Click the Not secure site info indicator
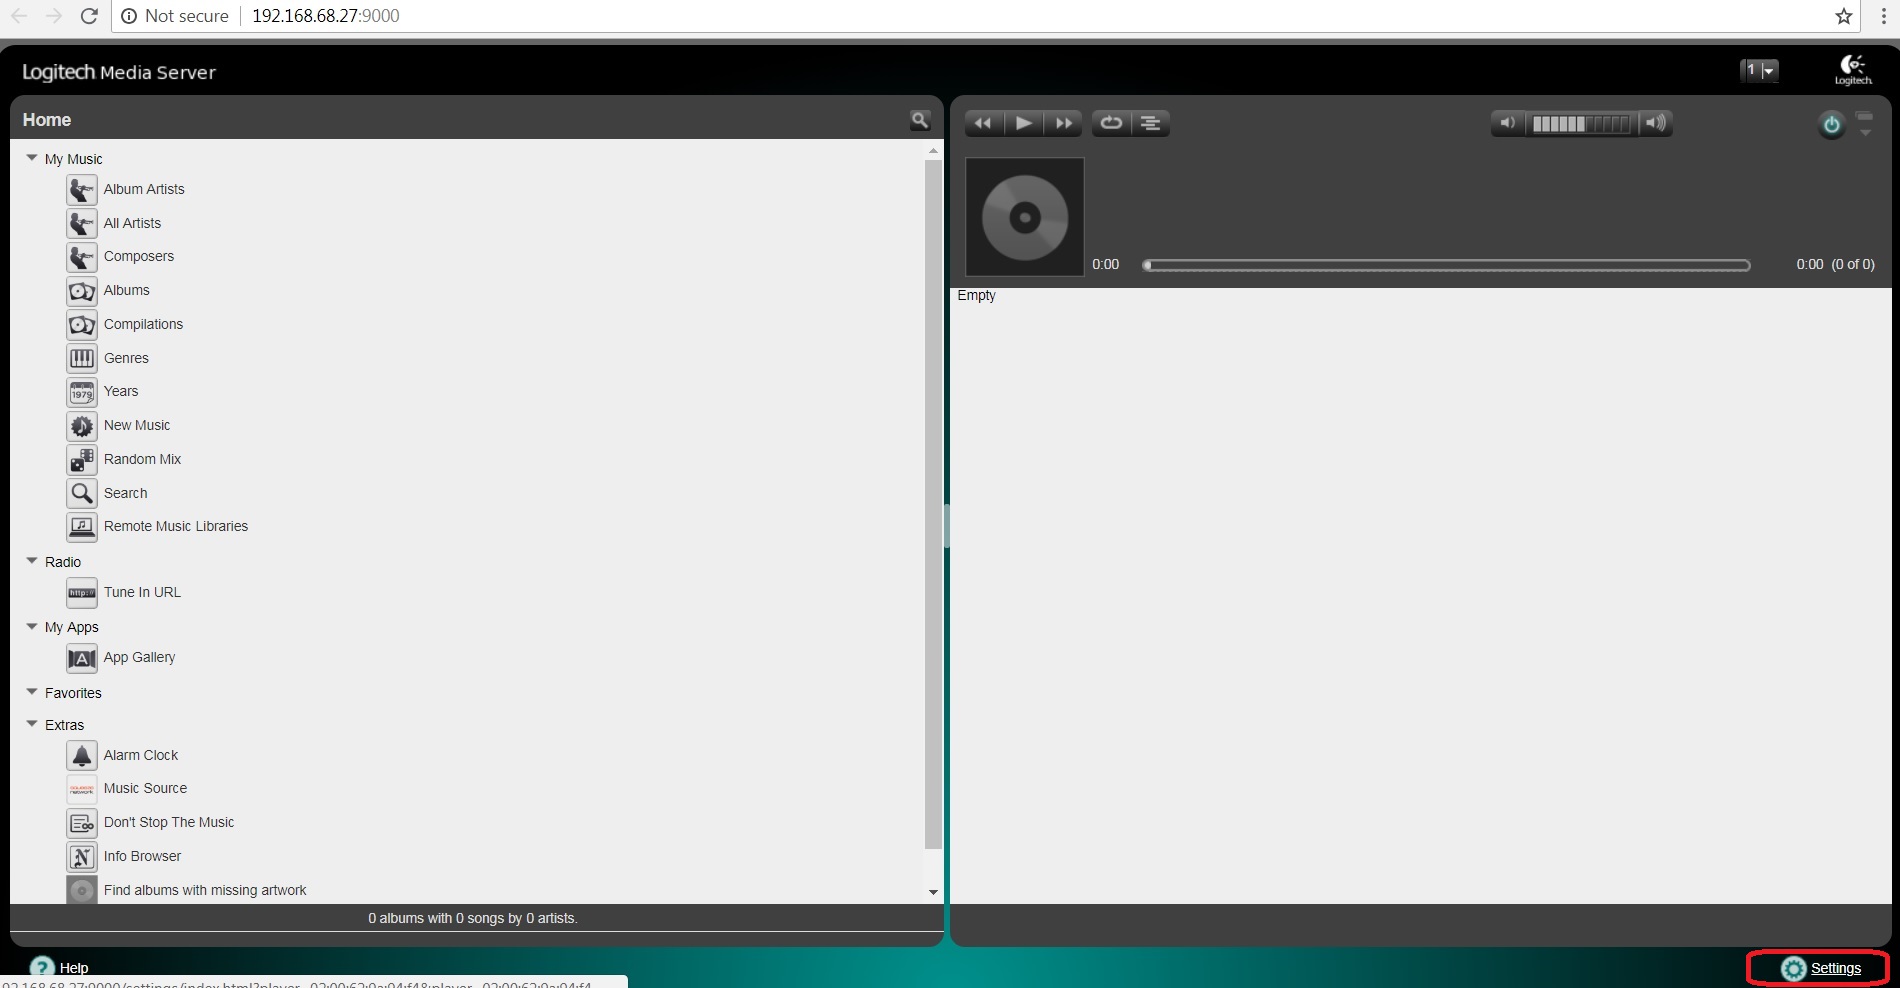1900x988 pixels. coord(175,16)
